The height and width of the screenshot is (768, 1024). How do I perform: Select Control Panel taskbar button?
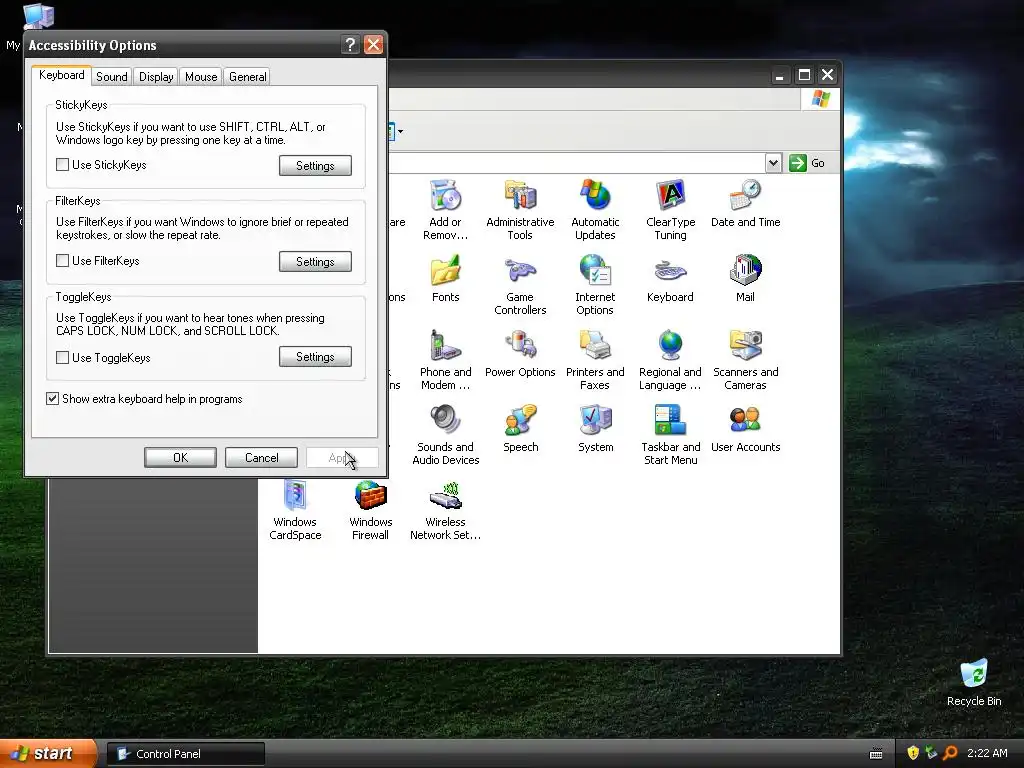coord(186,754)
